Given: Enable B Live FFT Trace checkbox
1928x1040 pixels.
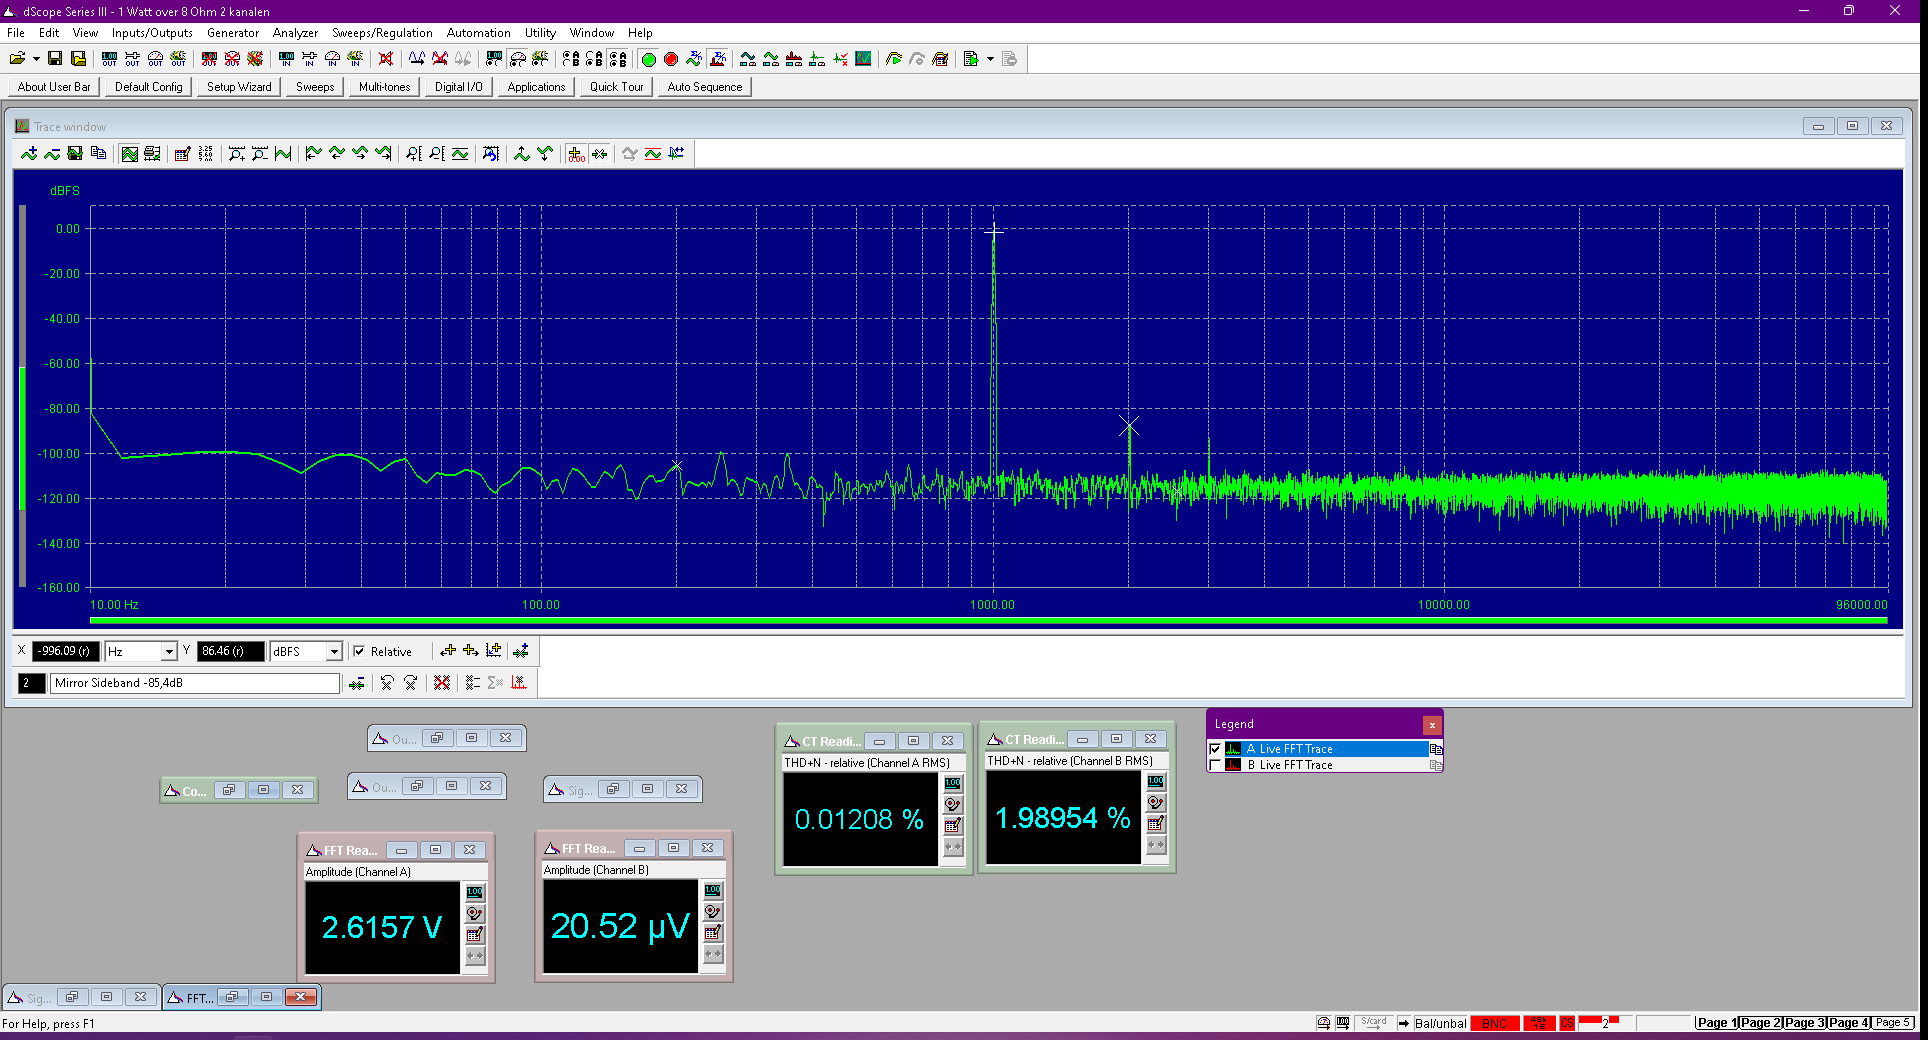Looking at the screenshot, I should (x=1215, y=765).
